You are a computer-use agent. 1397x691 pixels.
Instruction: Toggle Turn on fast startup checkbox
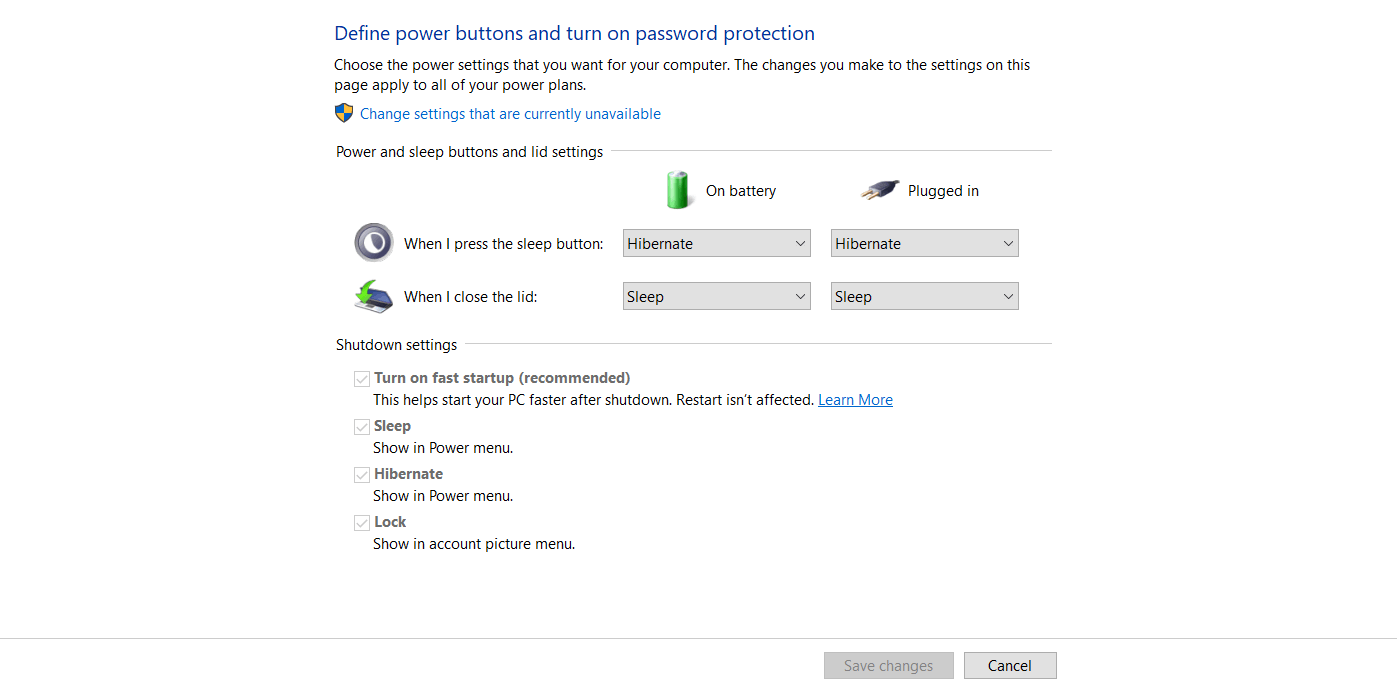362,379
